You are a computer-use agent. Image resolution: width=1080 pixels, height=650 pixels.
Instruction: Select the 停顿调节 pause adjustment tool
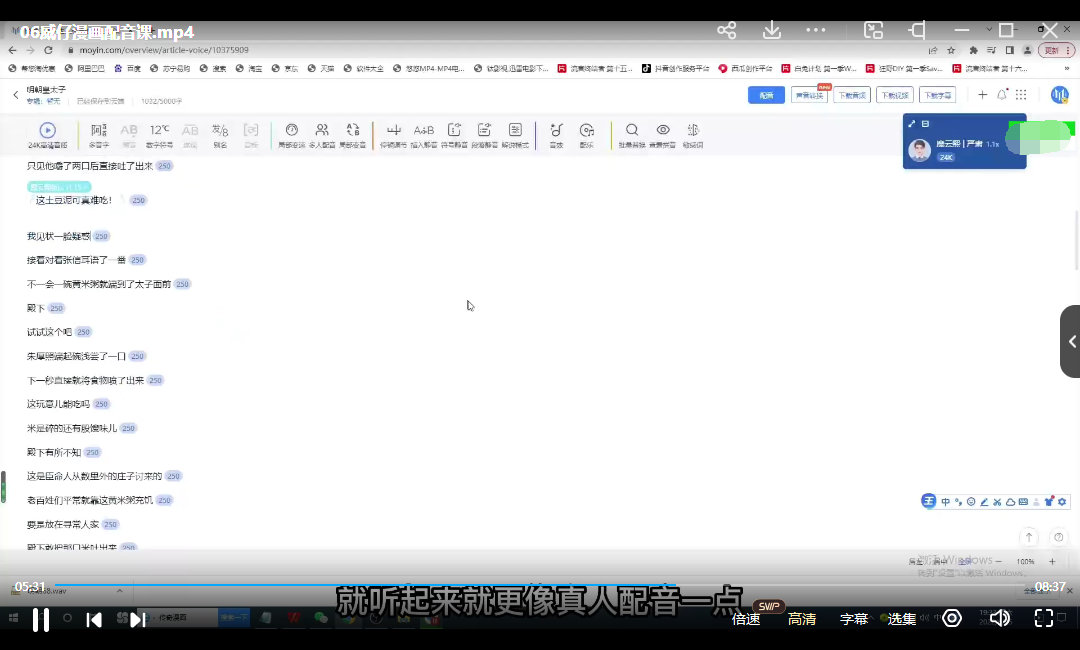393,135
